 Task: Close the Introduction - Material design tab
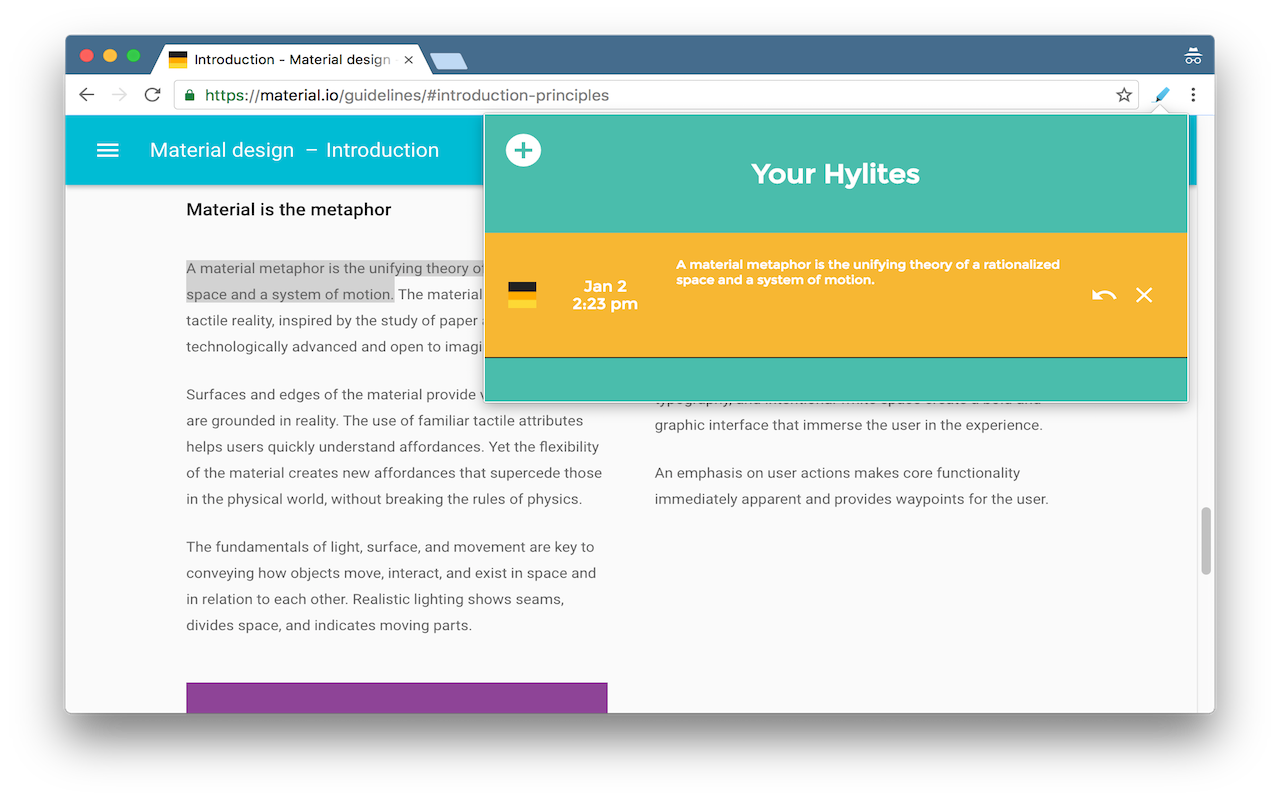pyautogui.click(x=408, y=60)
